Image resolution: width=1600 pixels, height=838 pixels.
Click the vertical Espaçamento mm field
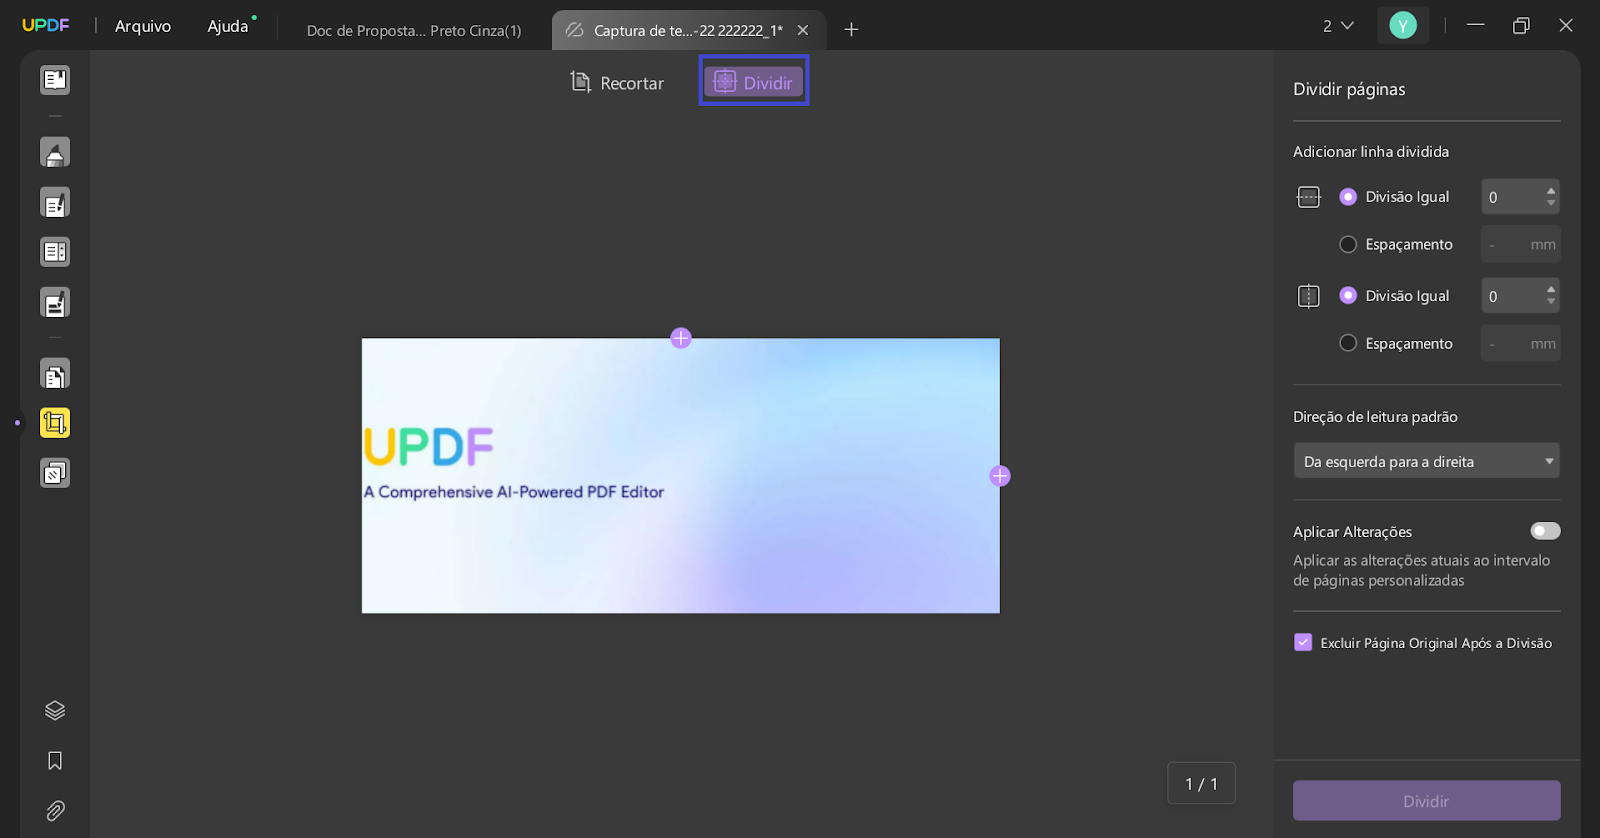pyautogui.click(x=1521, y=343)
